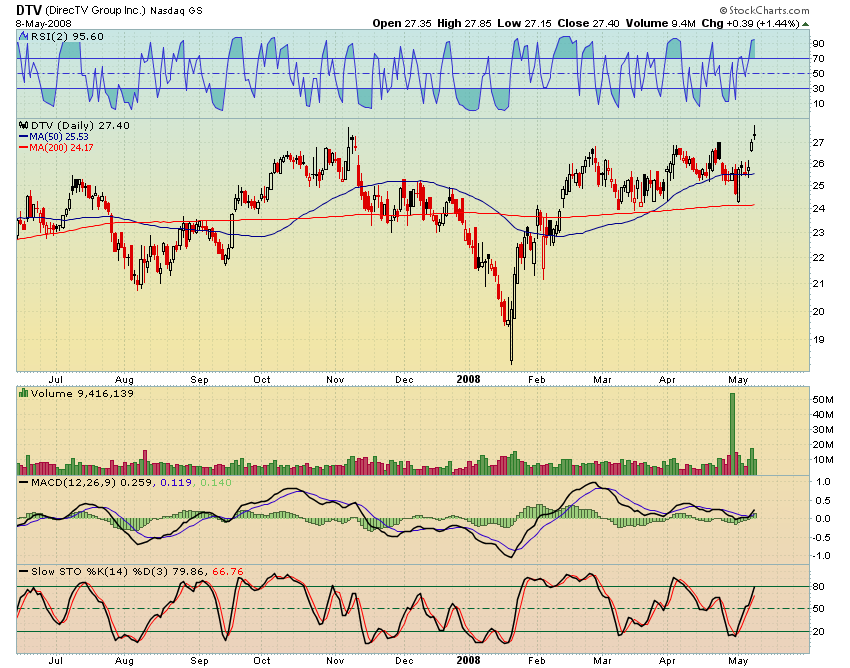This screenshot has height=668, width=850.
Task: Click the volume bars icon in Volume panel
Action: point(23,393)
